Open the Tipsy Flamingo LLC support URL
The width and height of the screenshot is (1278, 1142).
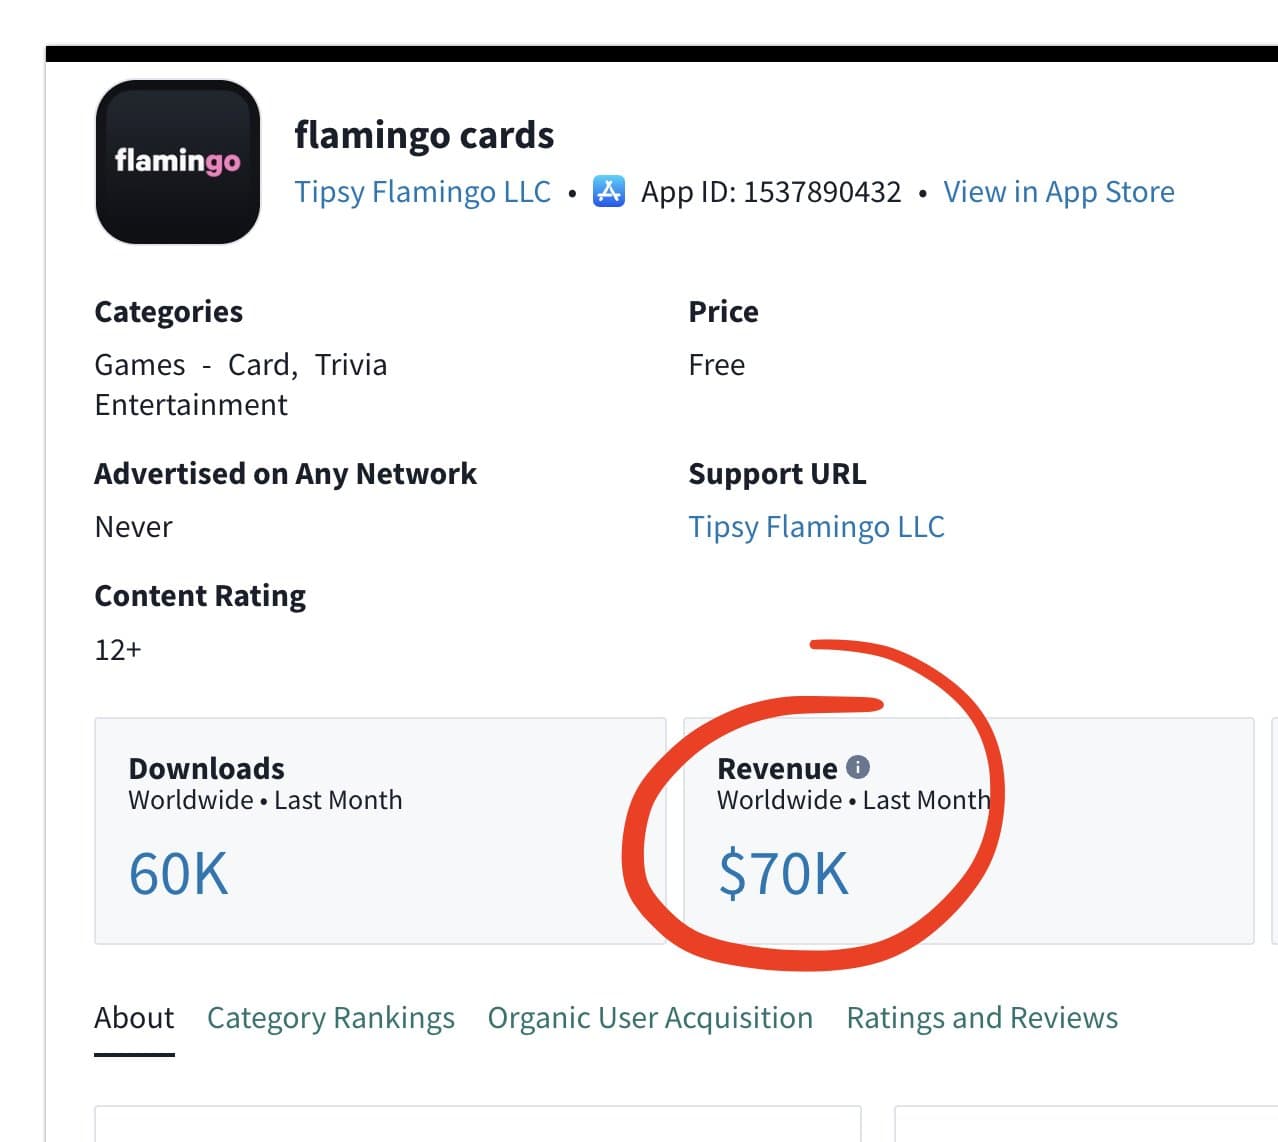(x=816, y=526)
